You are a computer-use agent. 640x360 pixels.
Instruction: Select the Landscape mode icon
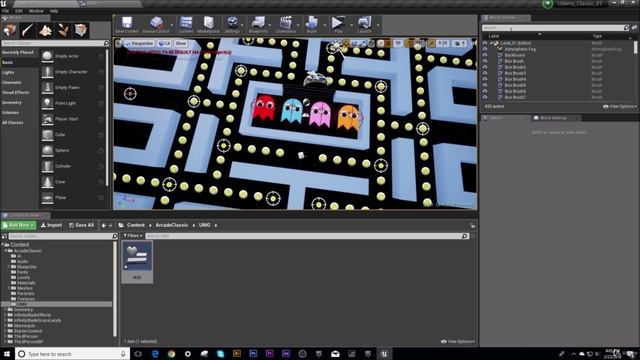pos(45,30)
